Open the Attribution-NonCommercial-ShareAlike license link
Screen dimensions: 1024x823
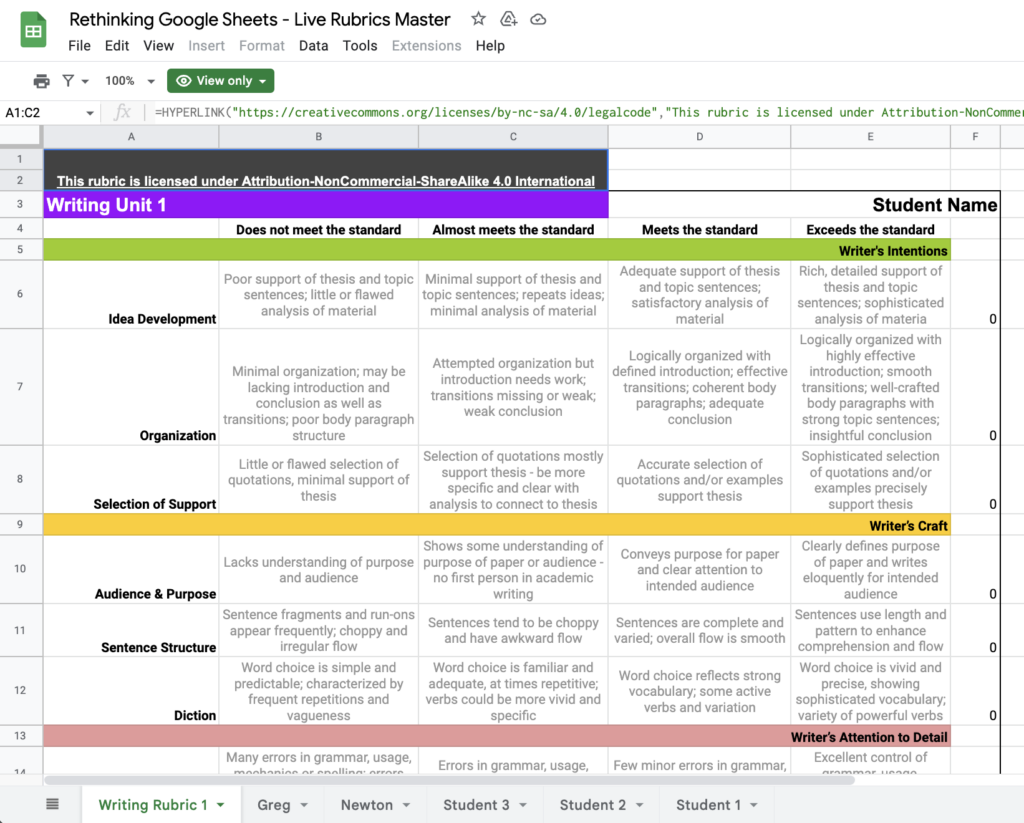tap(326, 181)
